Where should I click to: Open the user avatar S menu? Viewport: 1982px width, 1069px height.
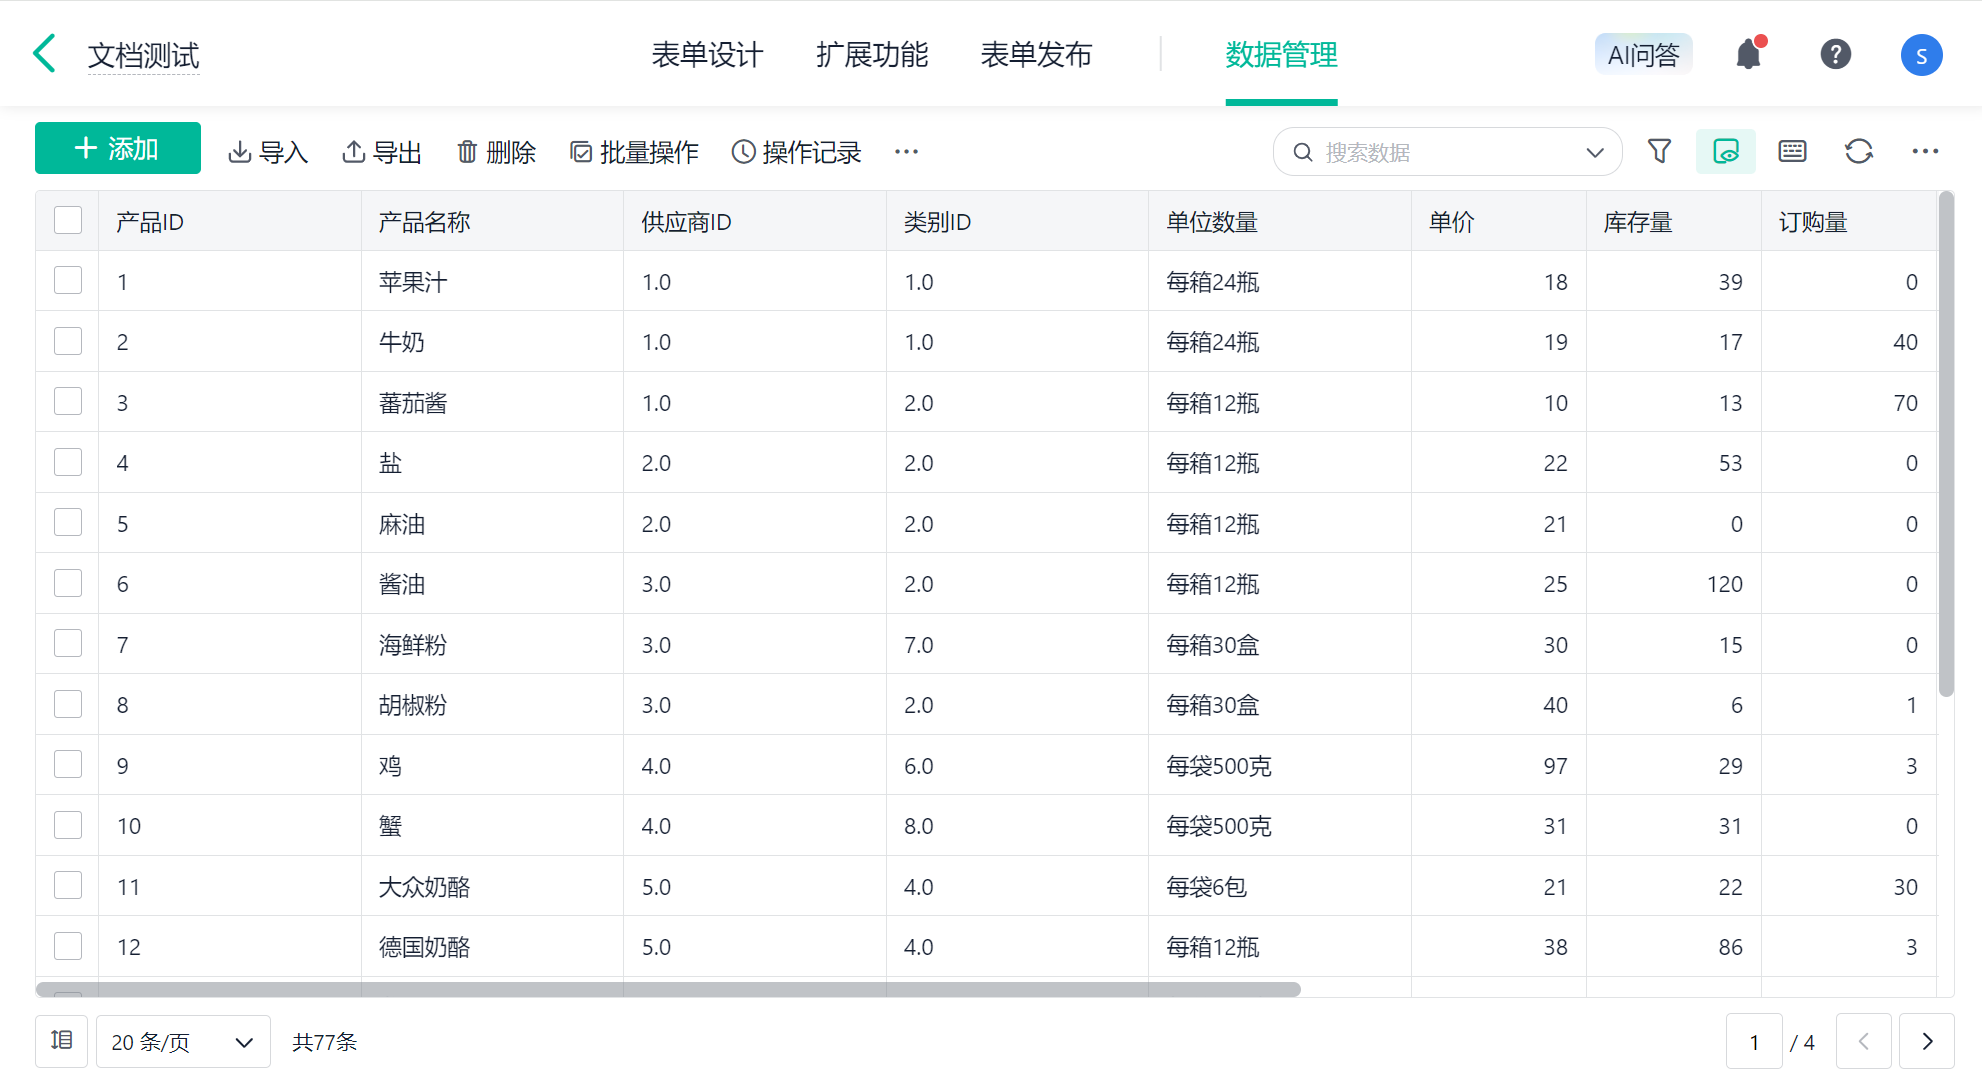click(x=1921, y=55)
